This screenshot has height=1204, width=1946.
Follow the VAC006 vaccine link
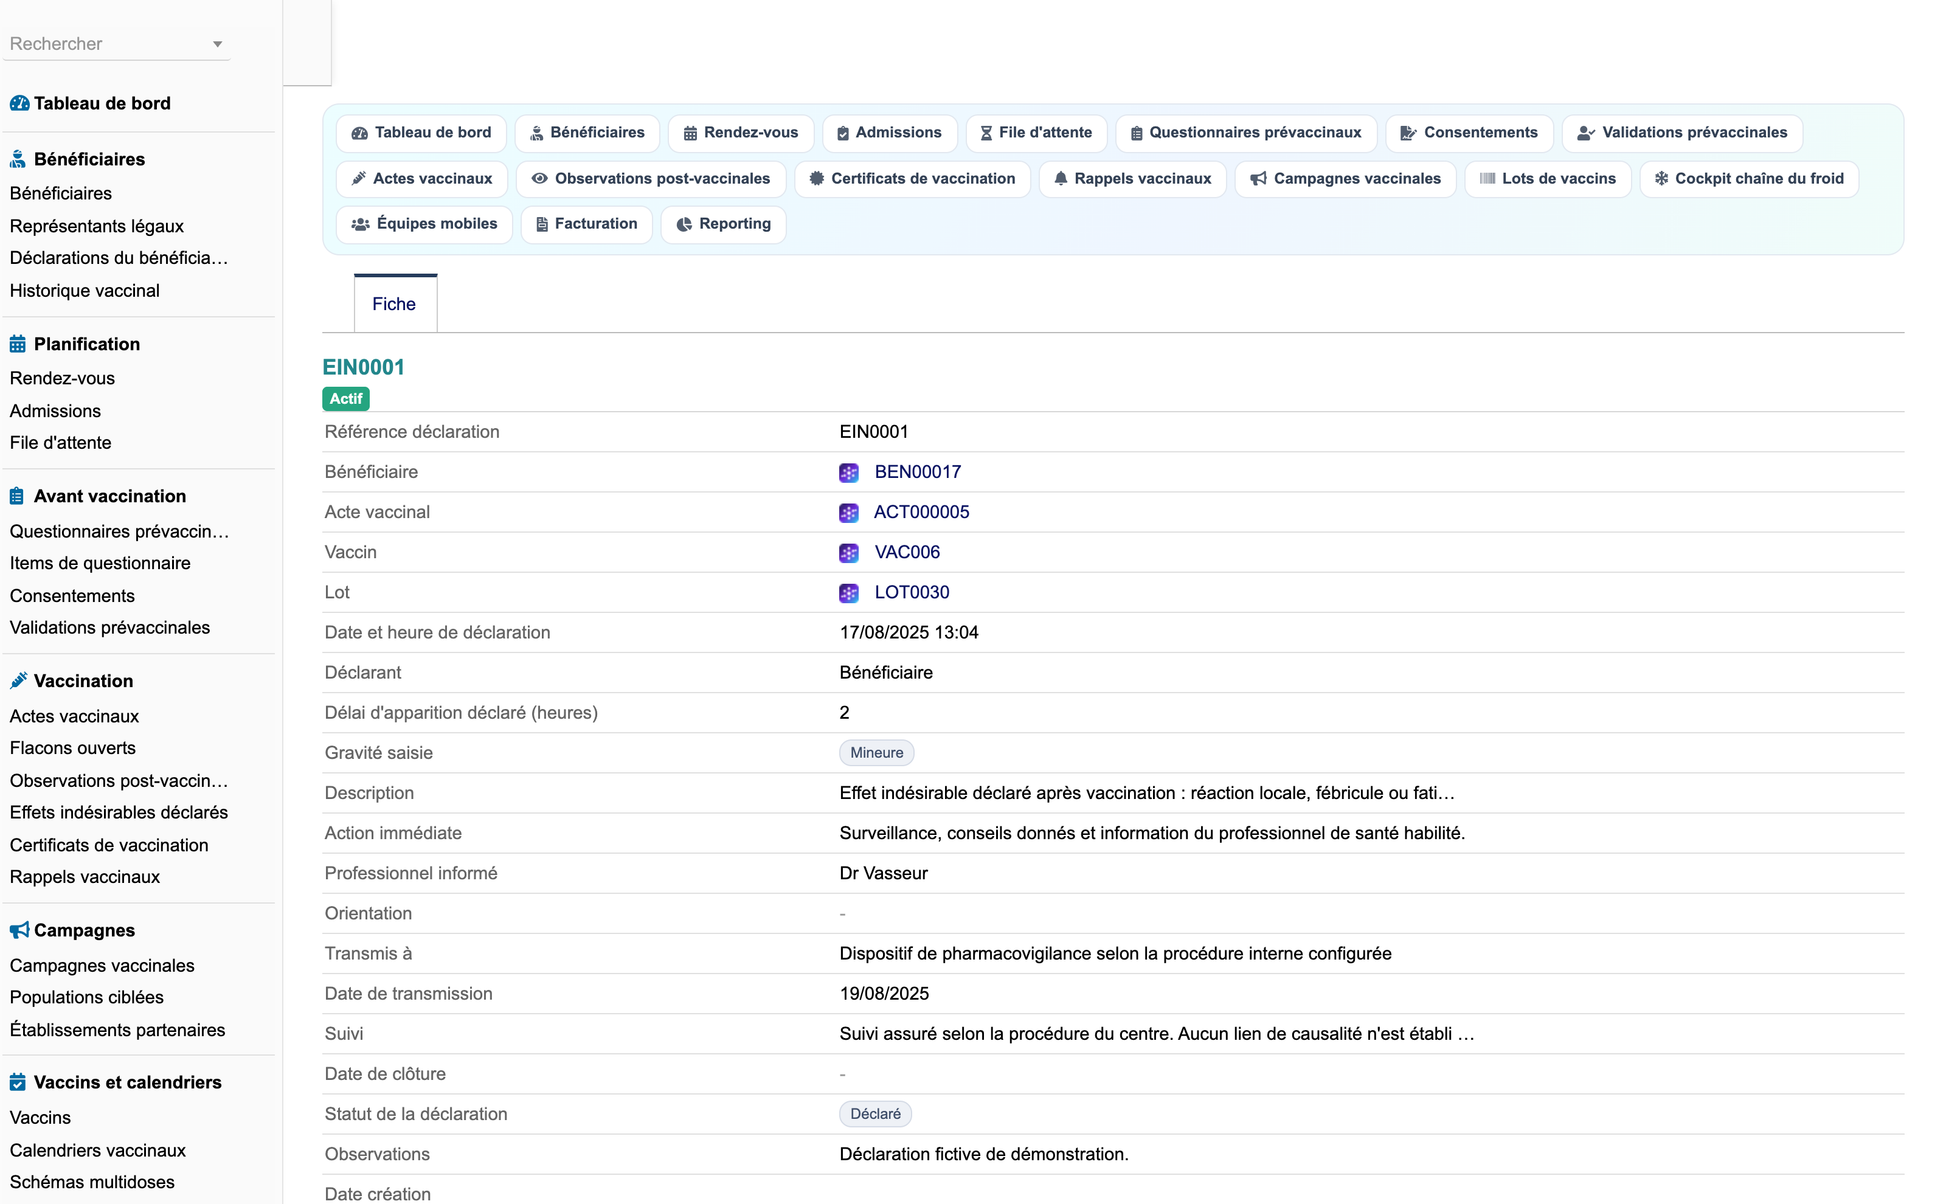(x=907, y=552)
